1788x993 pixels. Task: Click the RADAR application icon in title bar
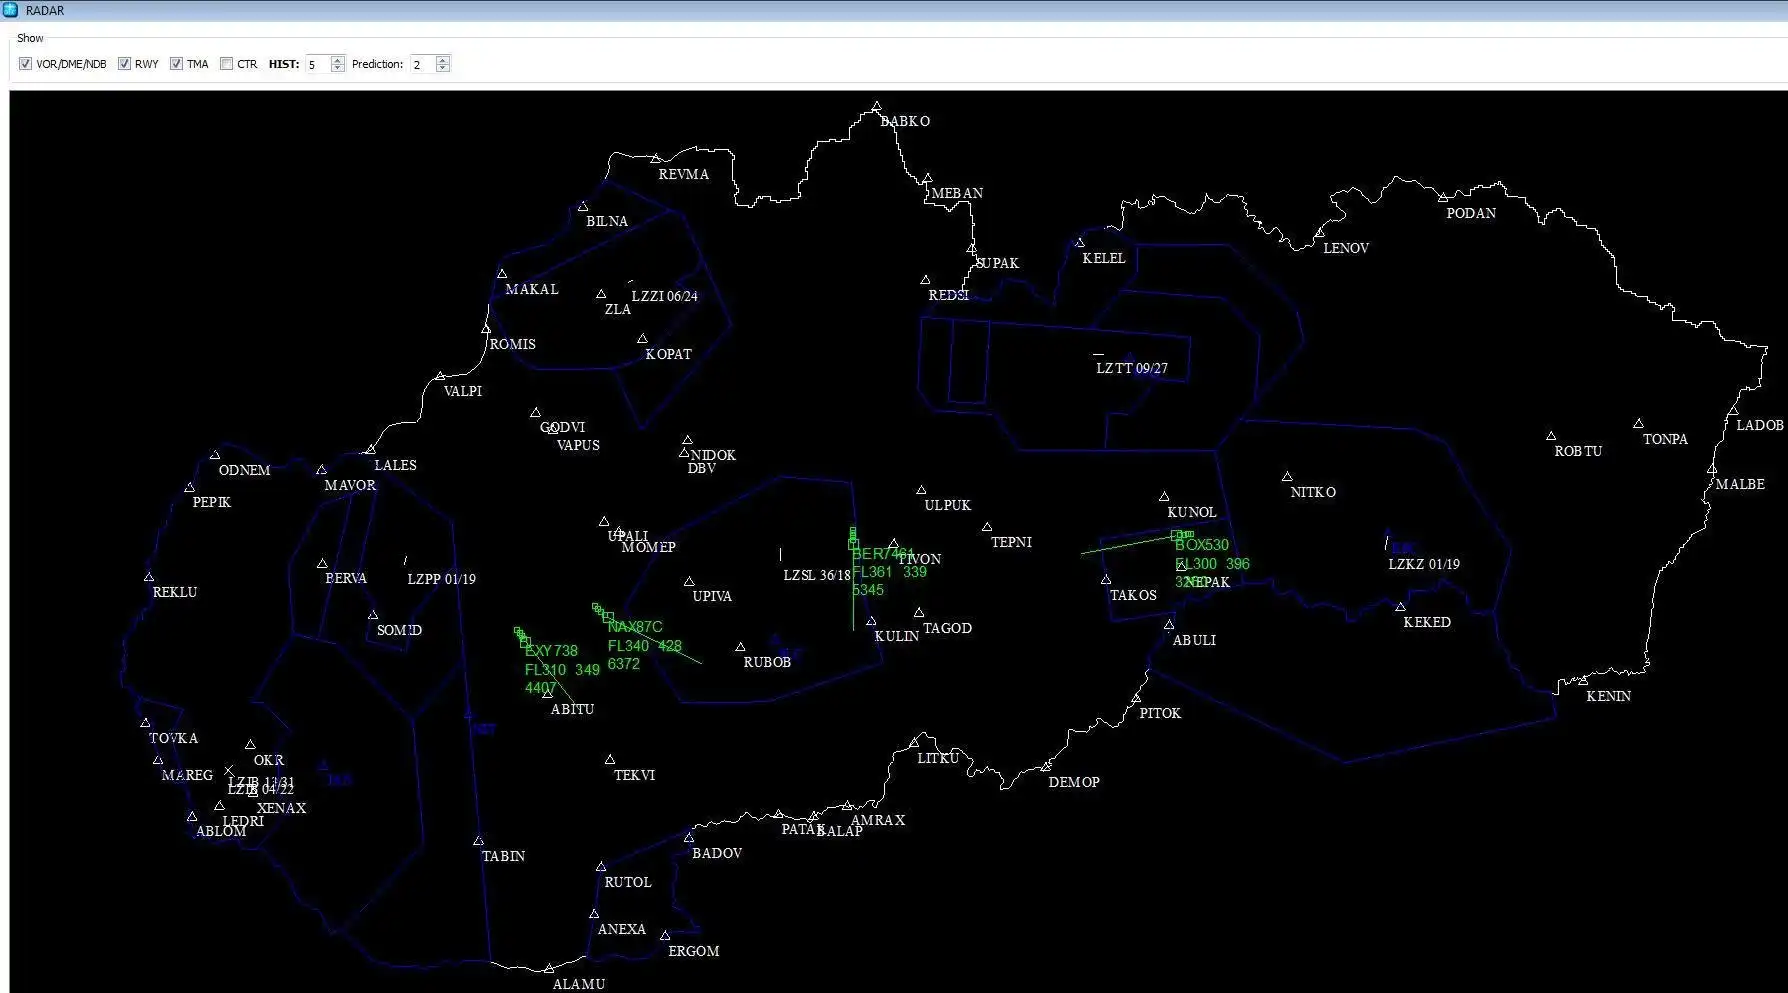pos(10,10)
